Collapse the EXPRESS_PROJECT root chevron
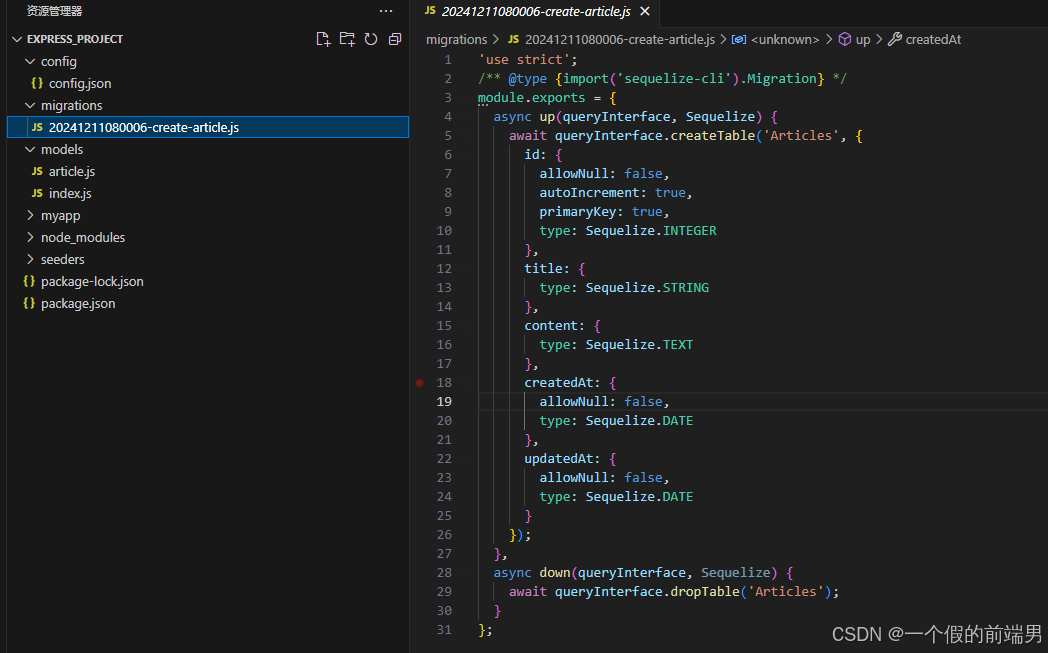This screenshot has height=653, width=1048. pyautogui.click(x=17, y=39)
